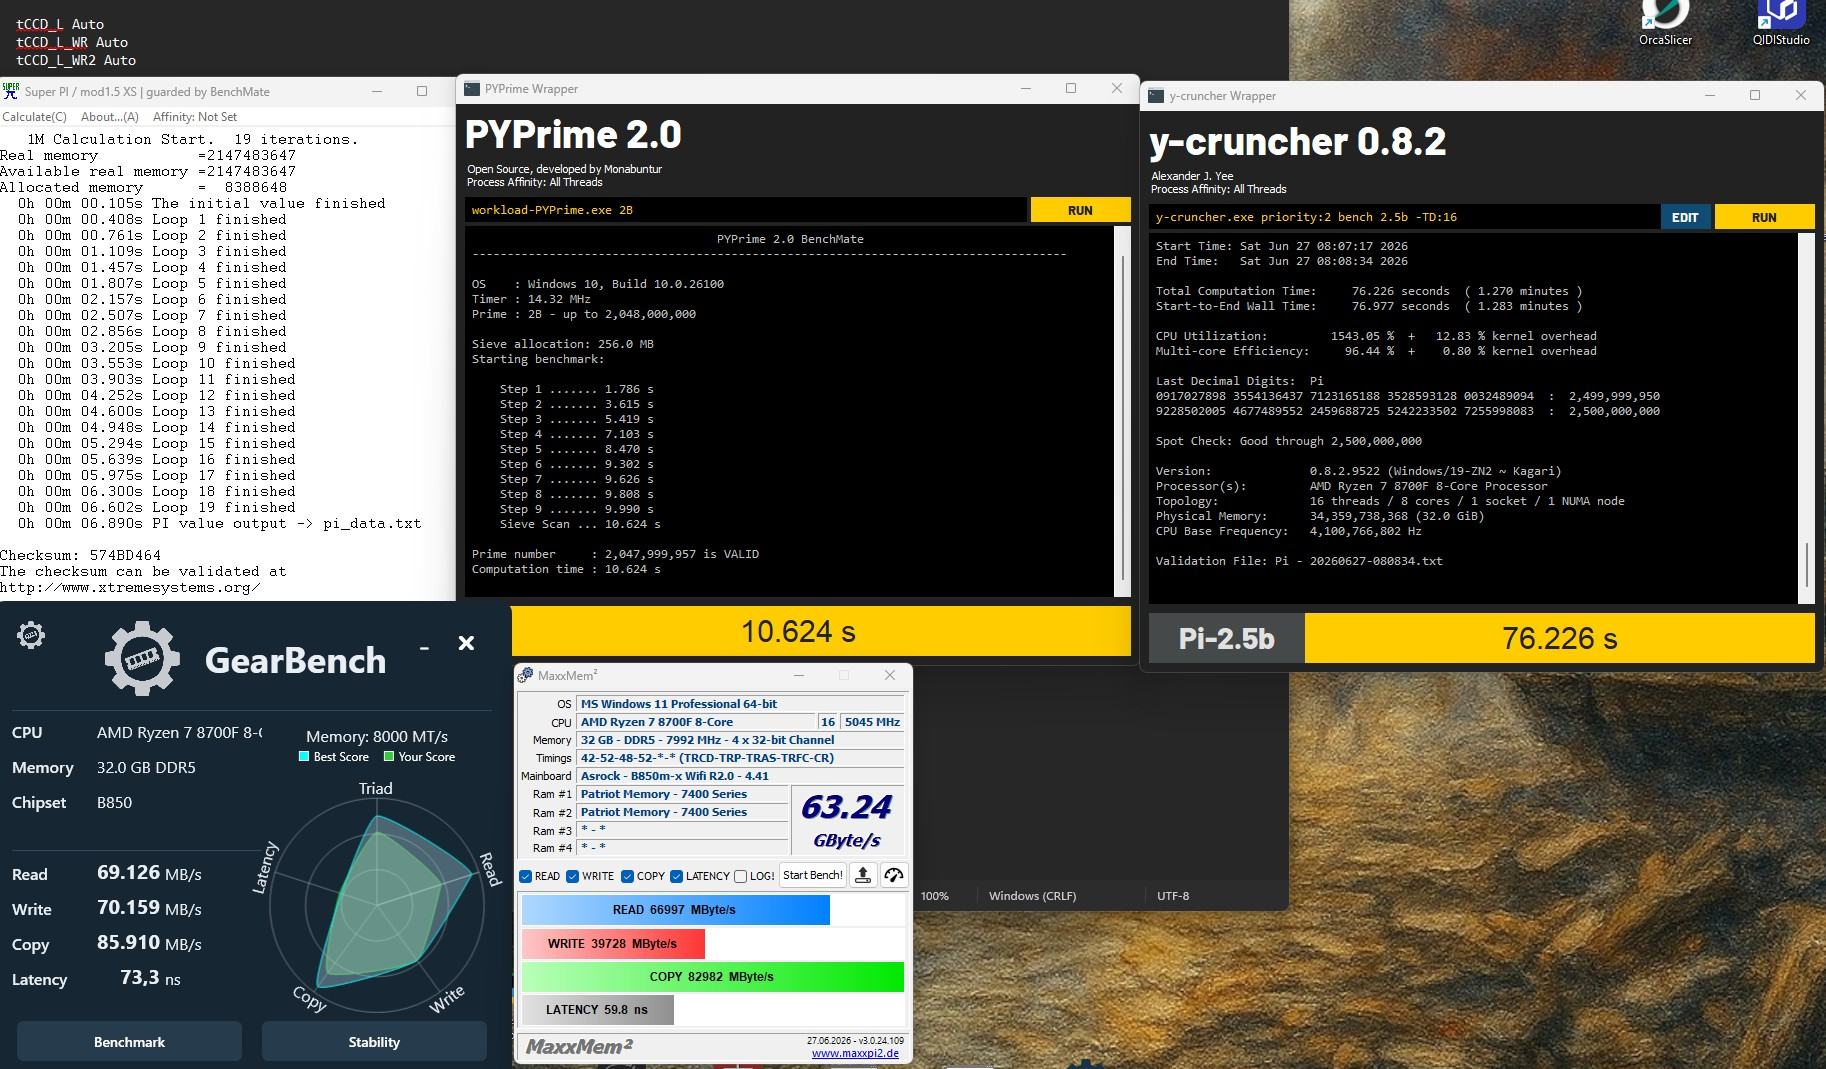The width and height of the screenshot is (1826, 1069).
Task: Click UTF-8 encoding in the status bar
Action: [x=1173, y=896]
